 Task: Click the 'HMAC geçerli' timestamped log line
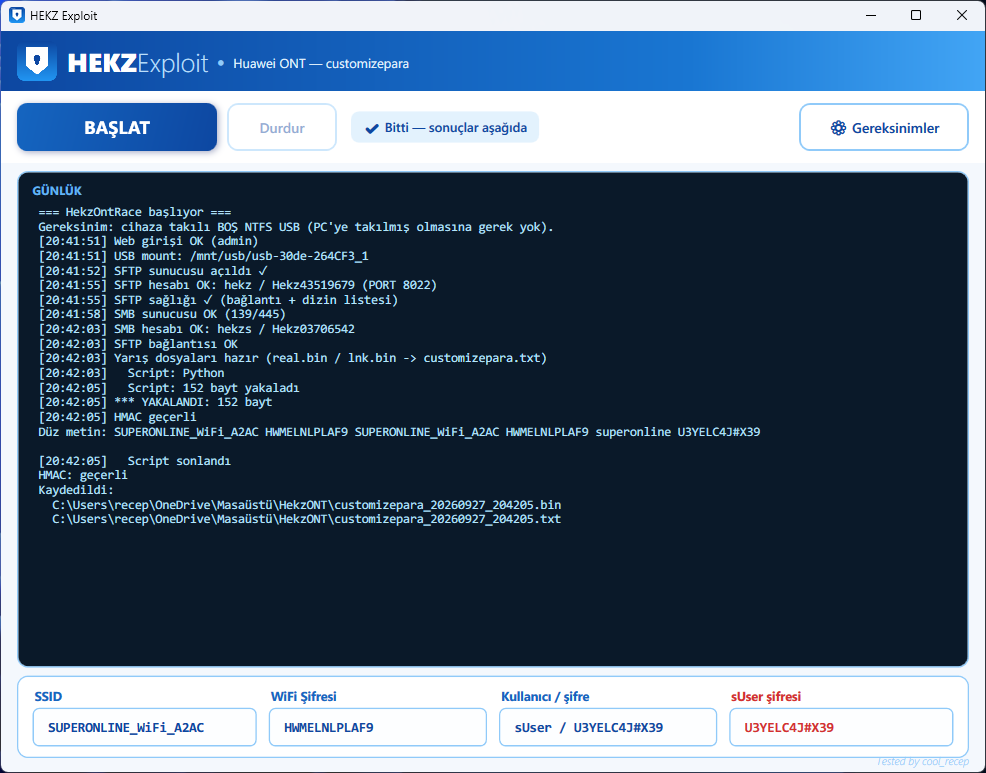point(118,417)
